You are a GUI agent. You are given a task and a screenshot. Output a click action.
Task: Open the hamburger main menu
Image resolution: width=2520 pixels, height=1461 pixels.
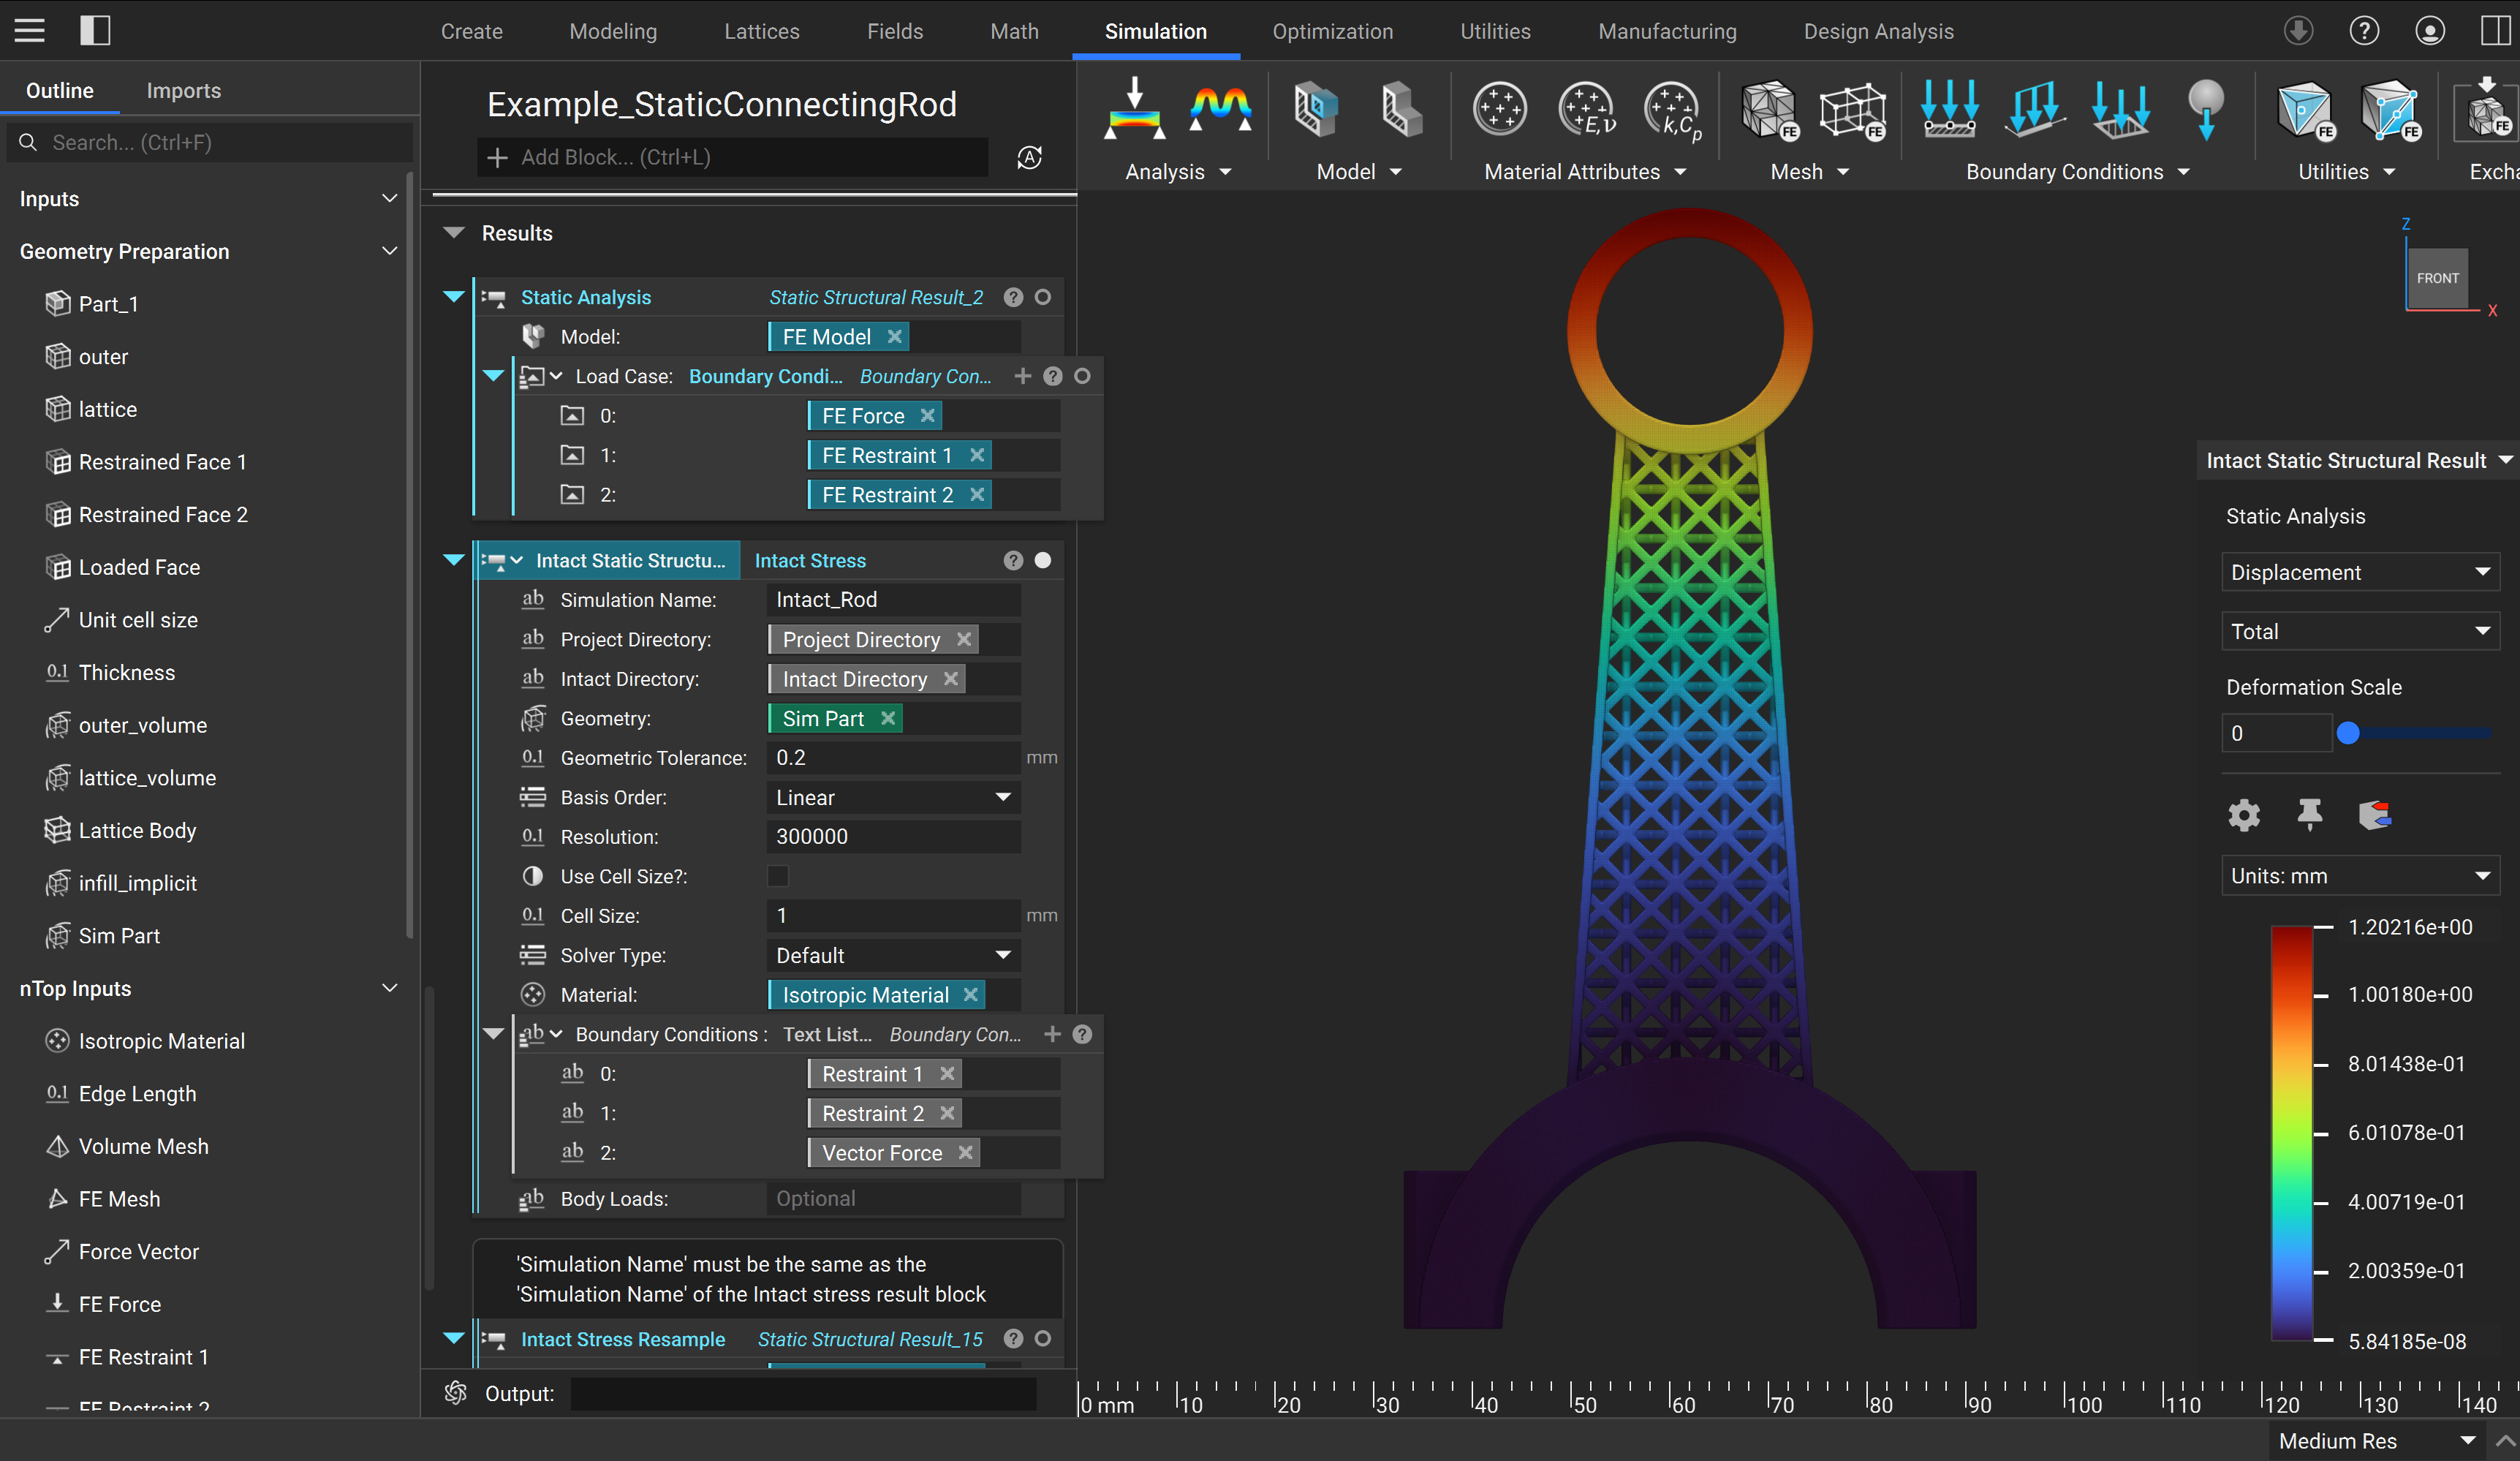tap(29, 30)
